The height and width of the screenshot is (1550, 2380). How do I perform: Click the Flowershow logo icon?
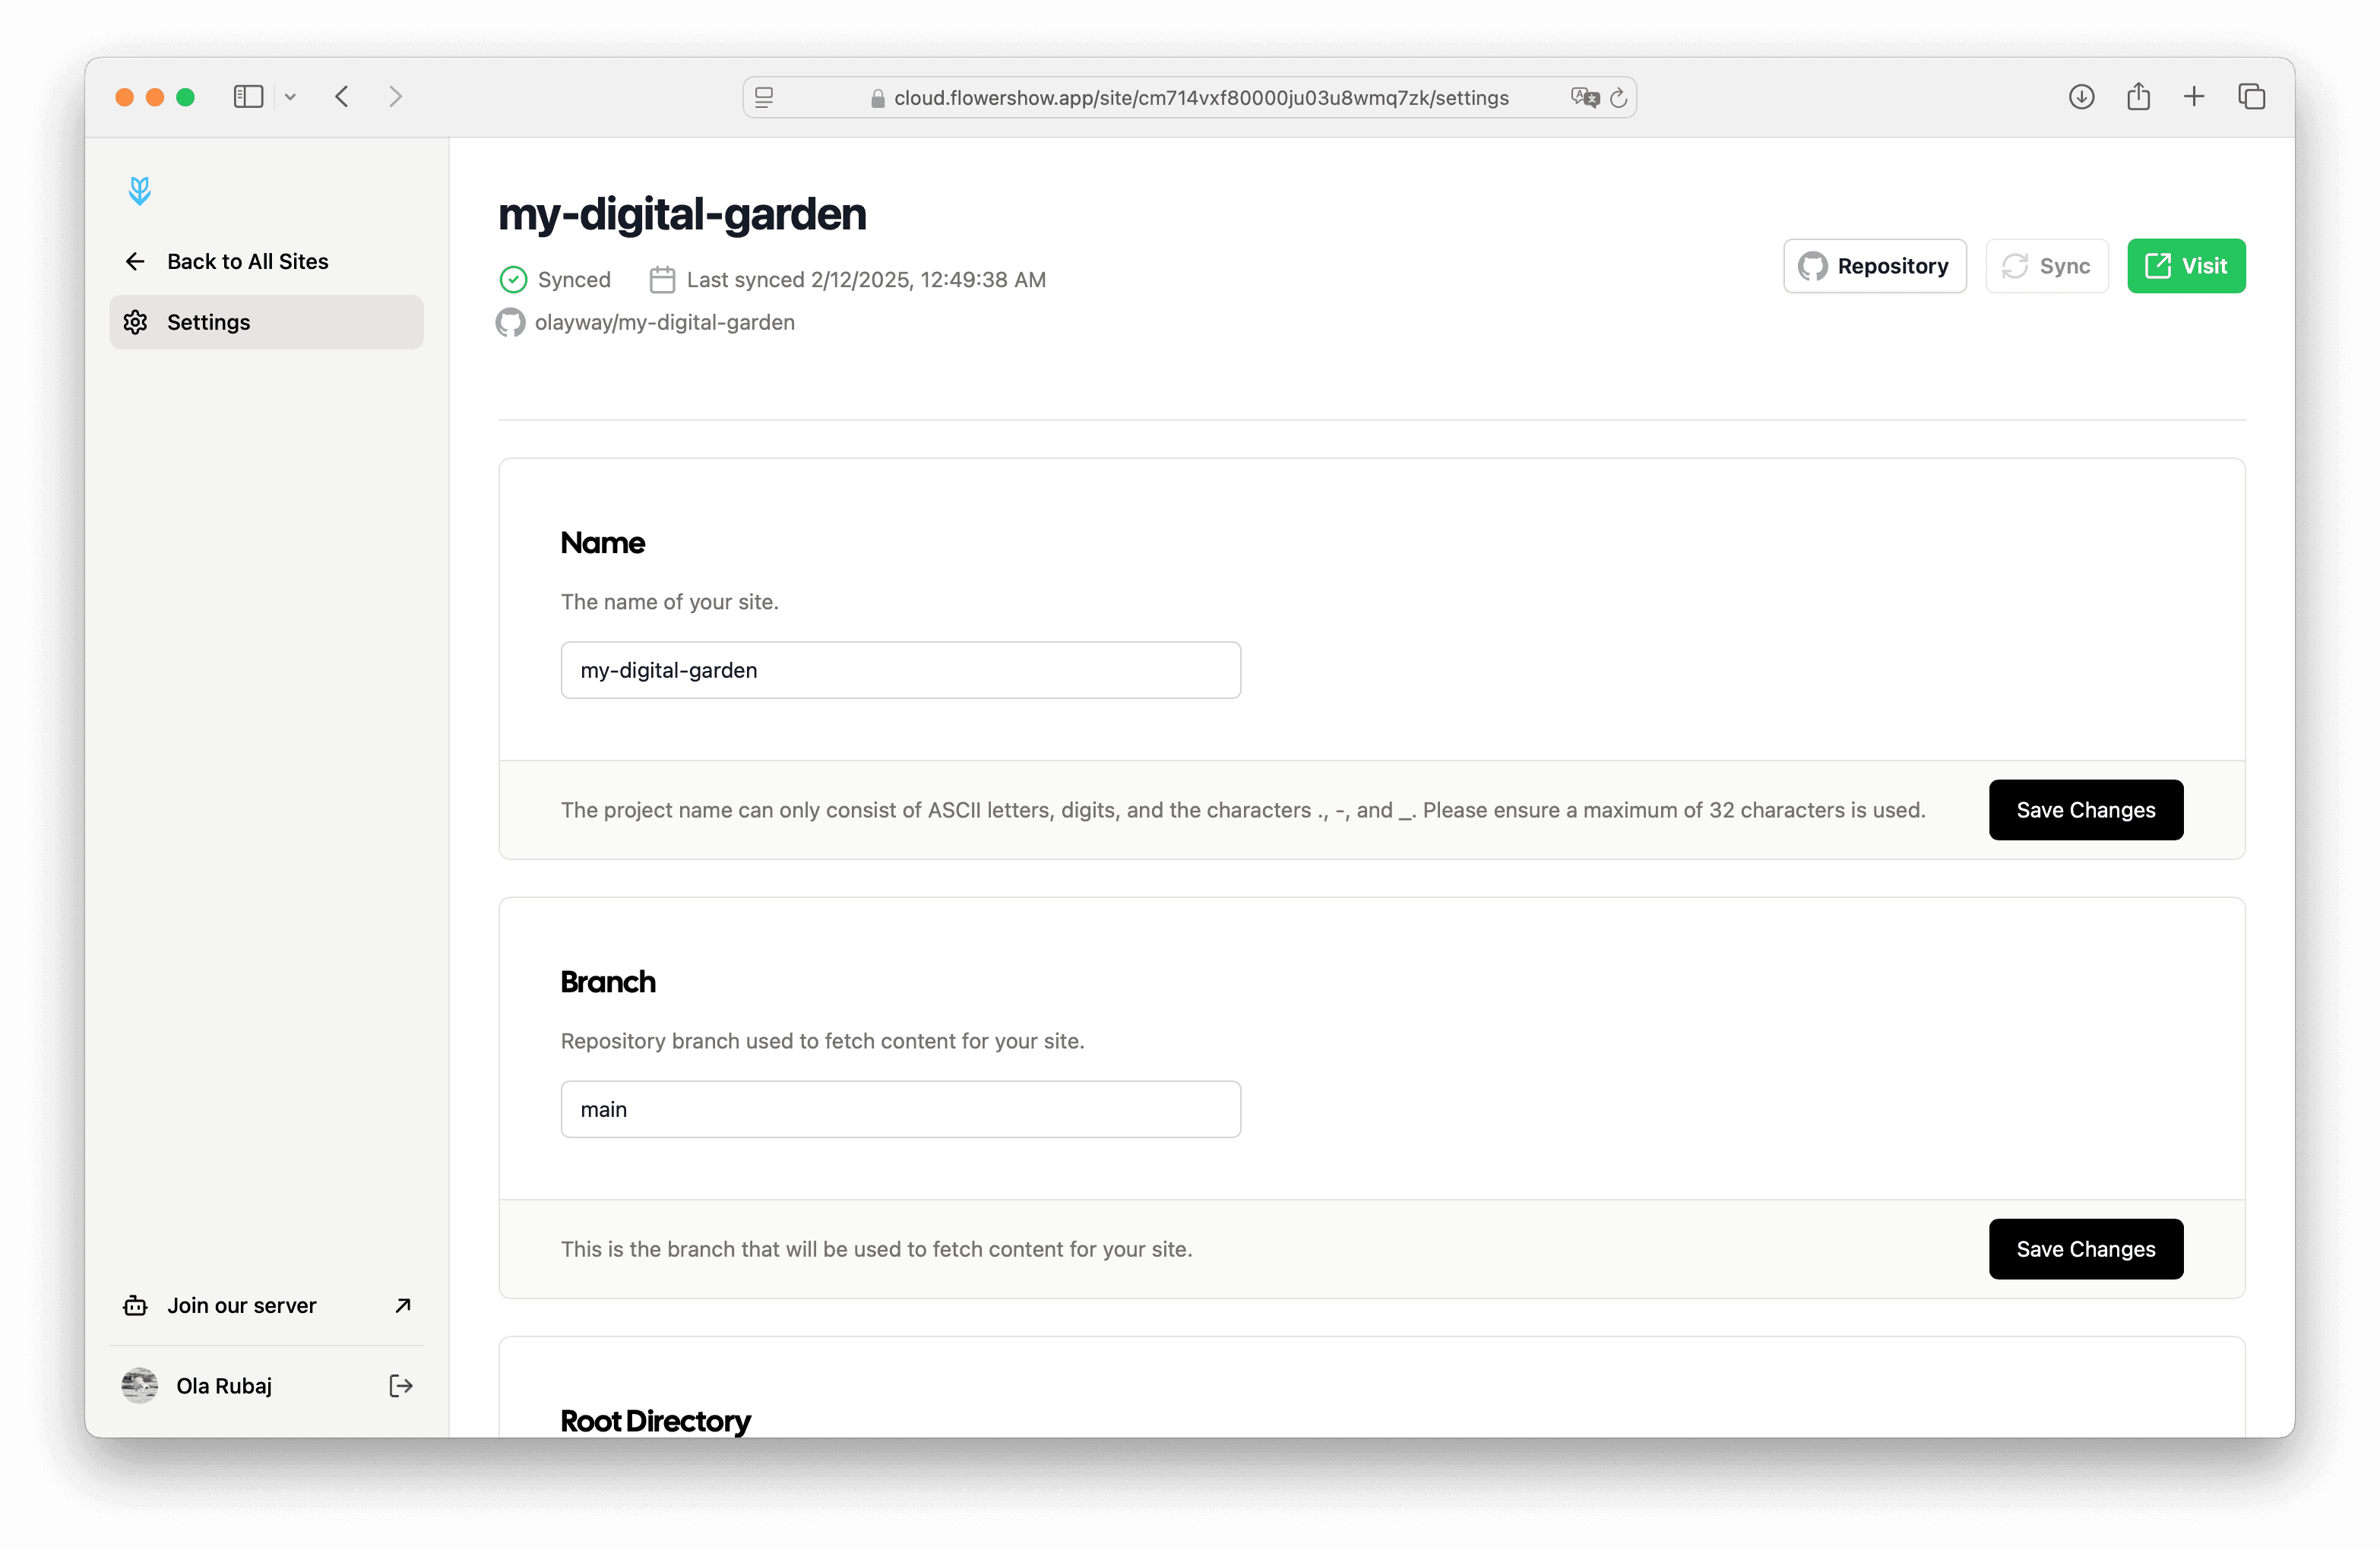140,190
